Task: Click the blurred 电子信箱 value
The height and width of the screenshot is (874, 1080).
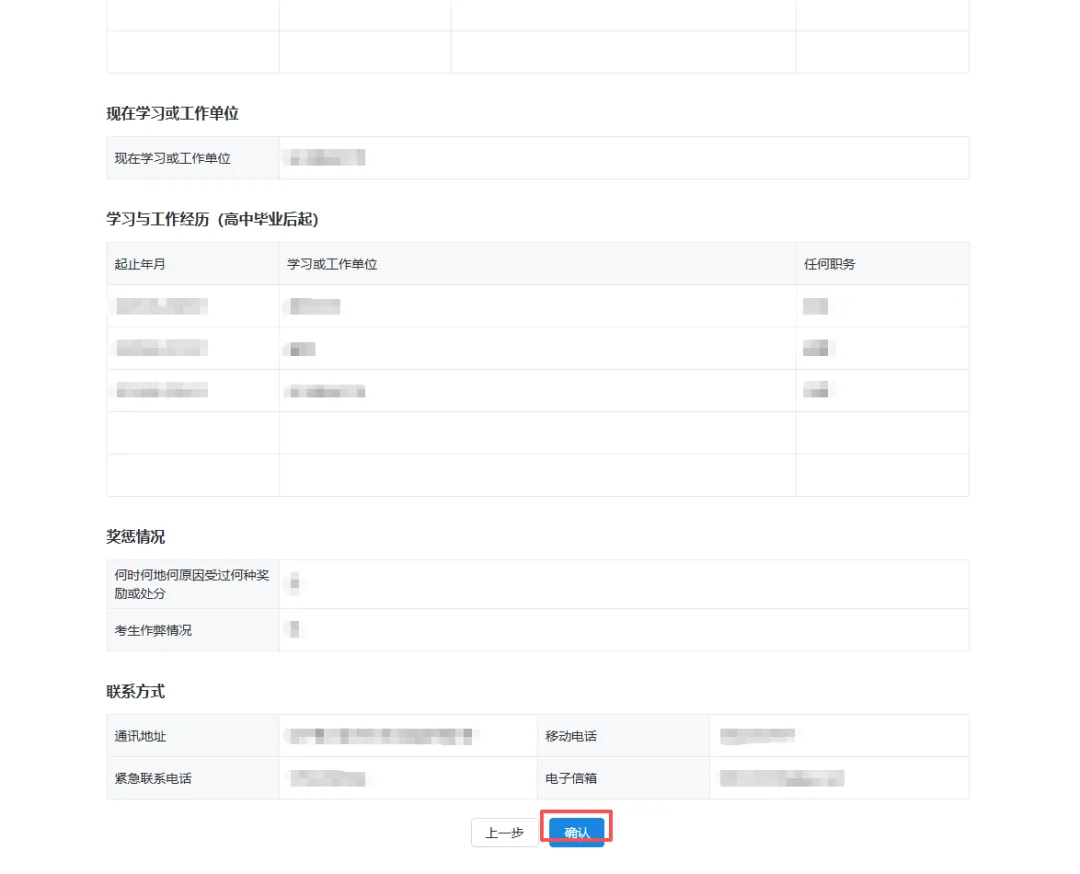Action: click(782, 778)
